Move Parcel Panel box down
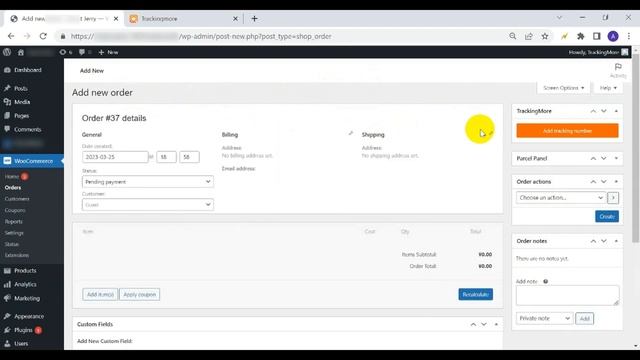 [x=604, y=158]
